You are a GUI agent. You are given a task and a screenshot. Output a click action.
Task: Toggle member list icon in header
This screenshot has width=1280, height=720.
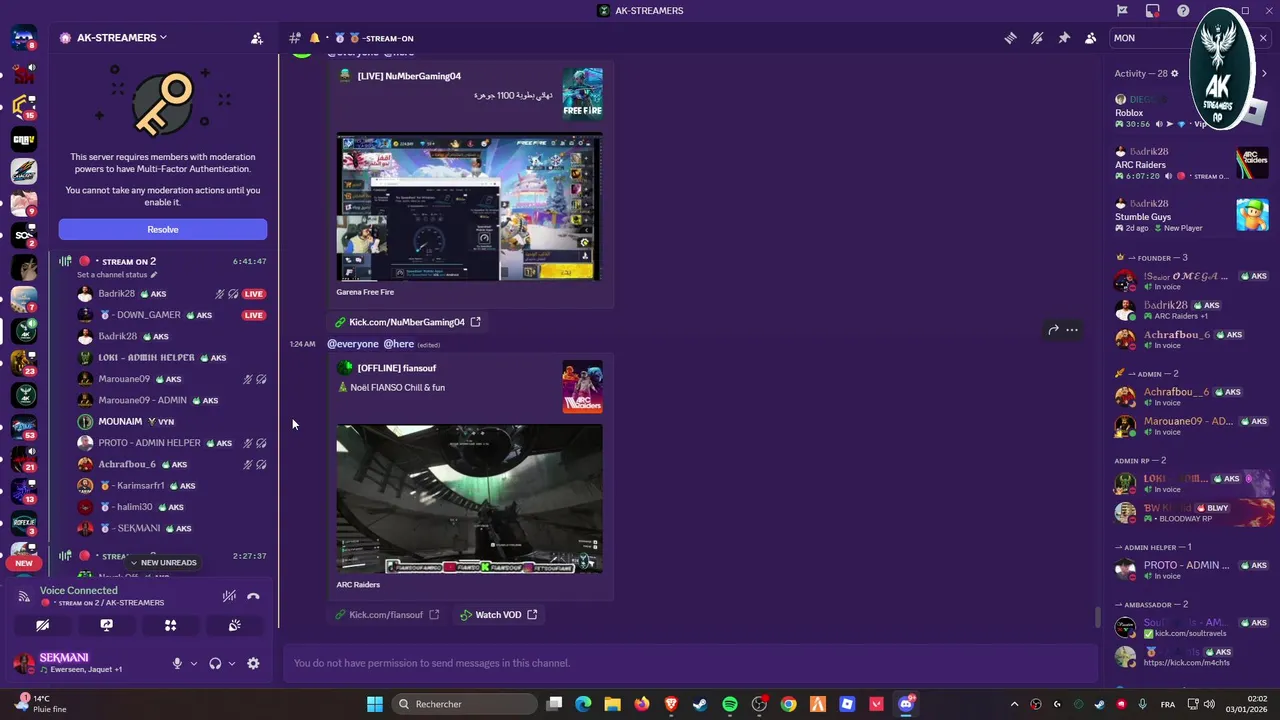pyautogui.click(x=1090, y=38)
